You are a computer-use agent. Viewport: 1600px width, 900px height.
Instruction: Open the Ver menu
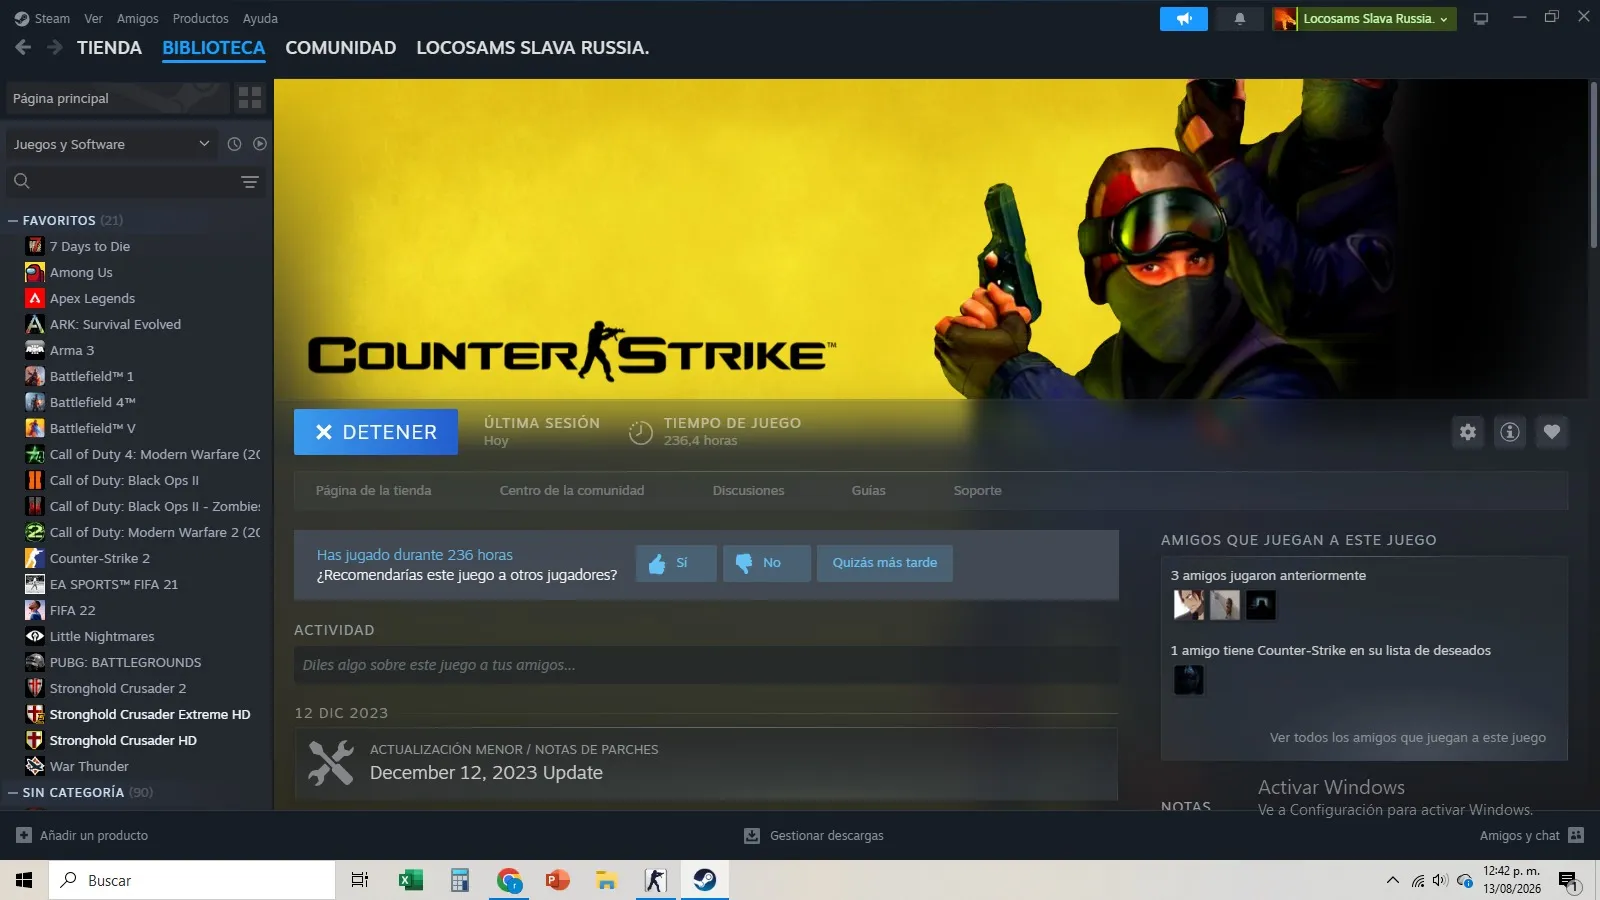coord(93,18)
